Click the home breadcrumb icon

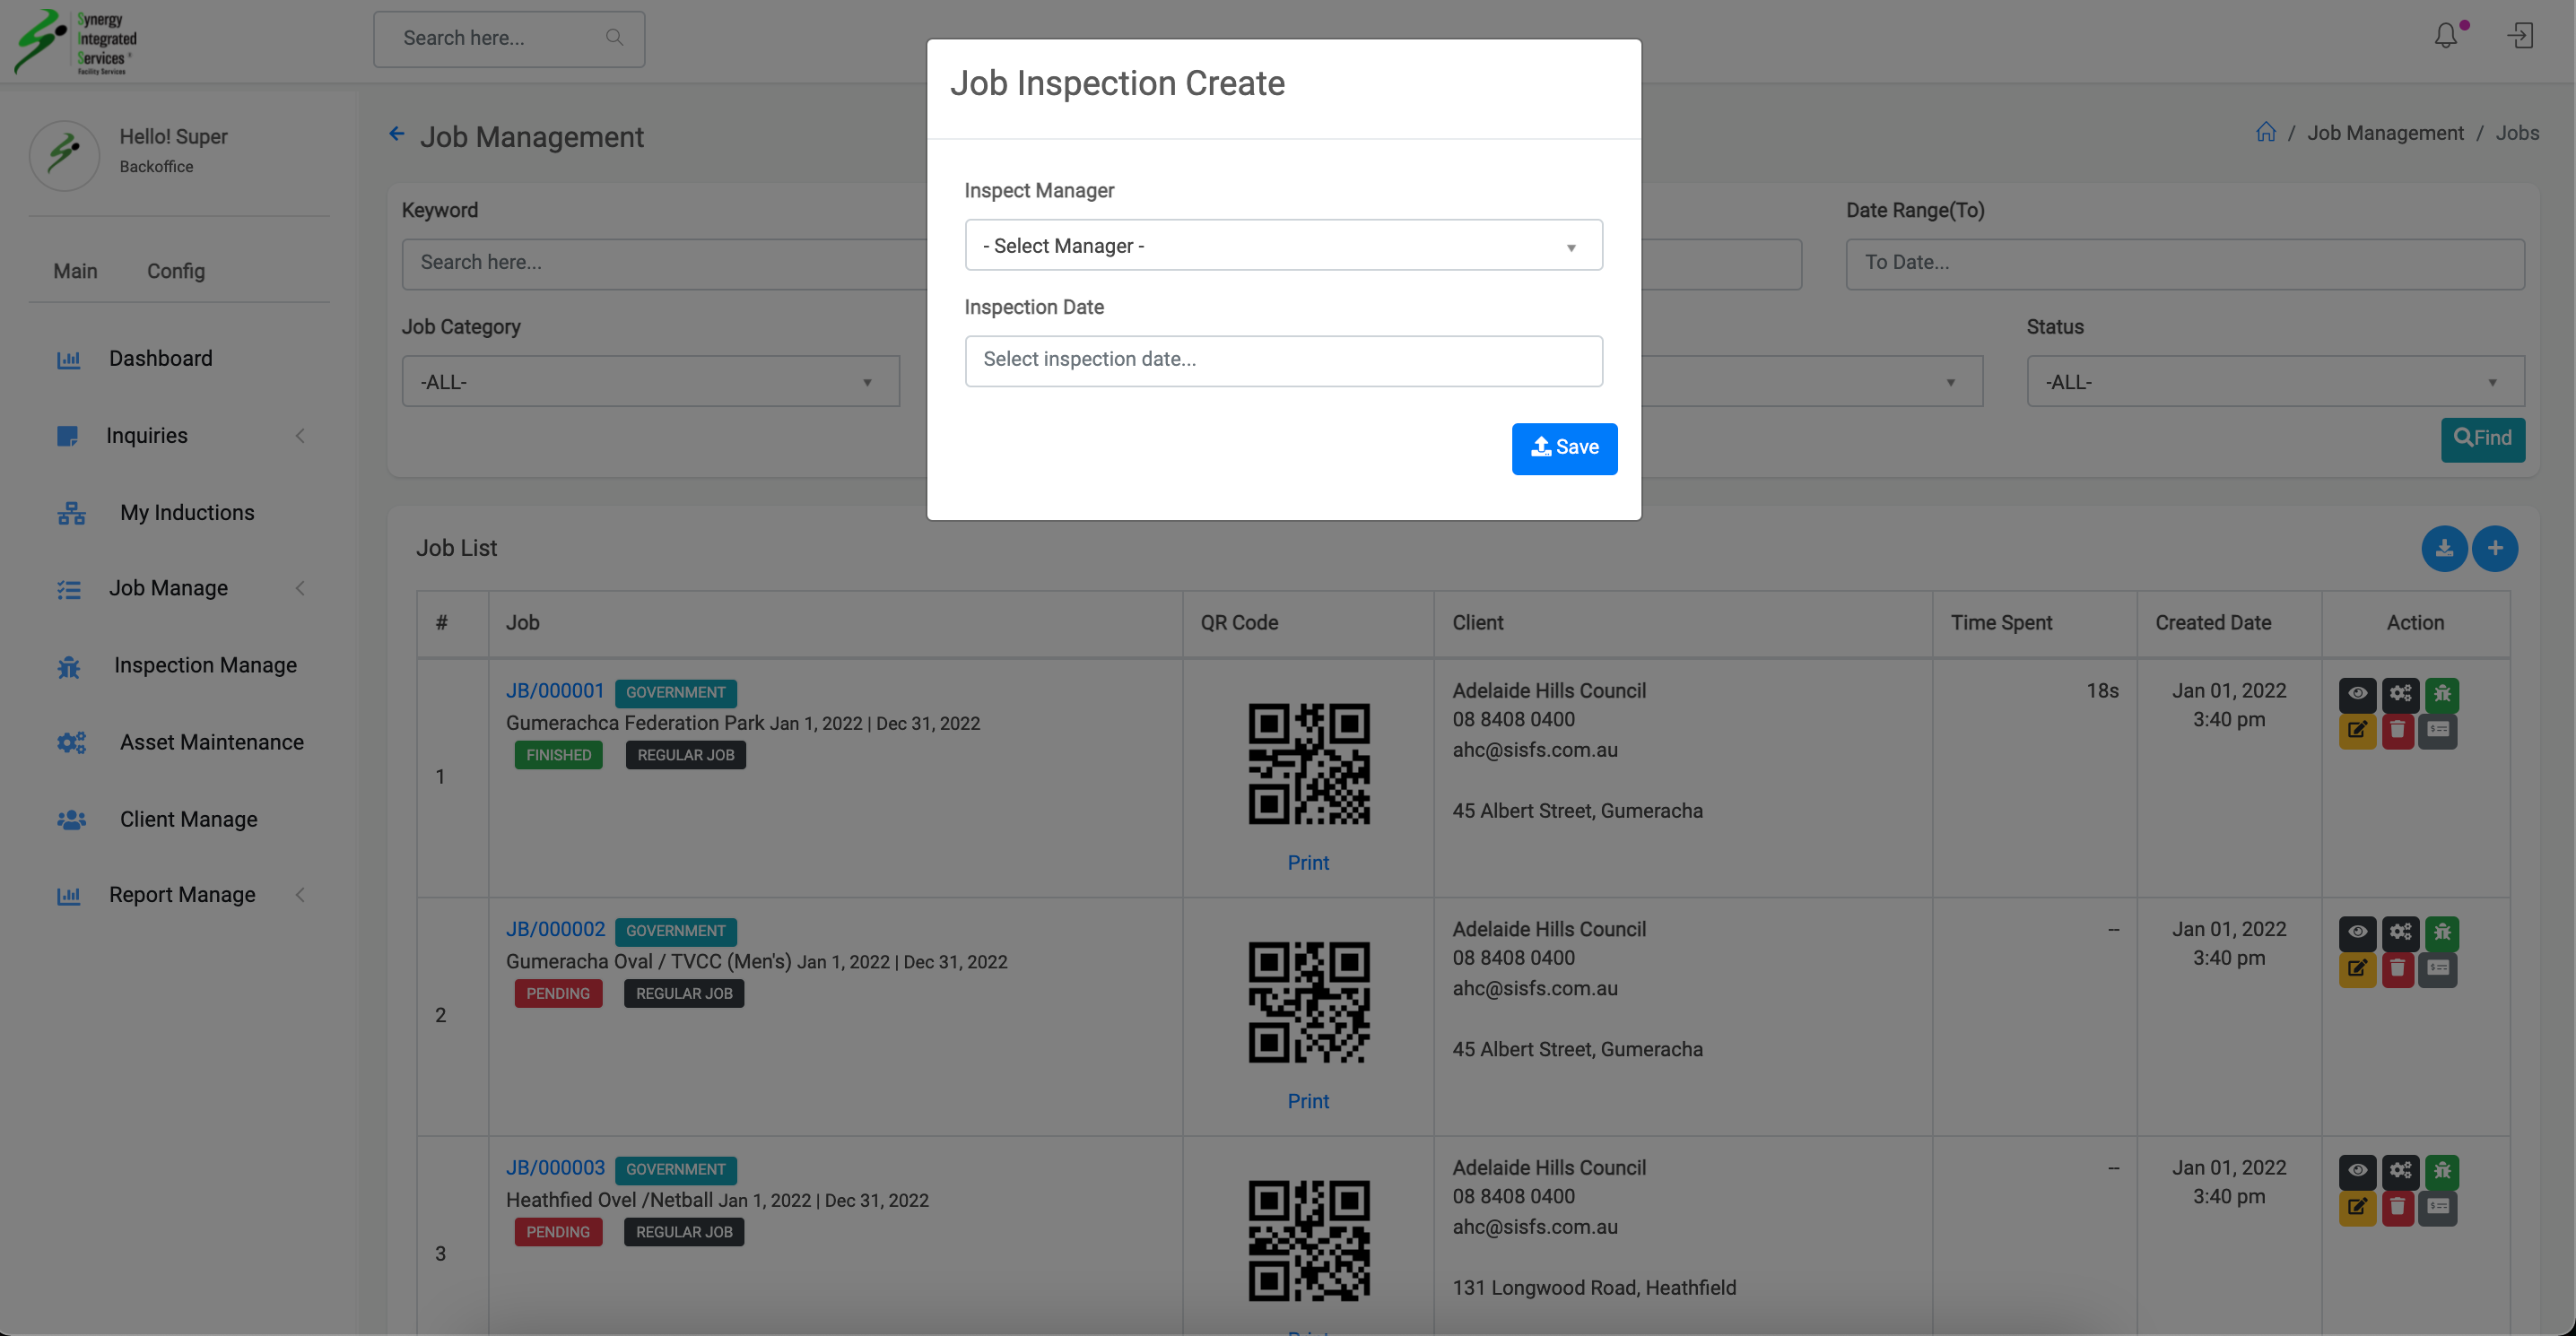(2266, 132)
